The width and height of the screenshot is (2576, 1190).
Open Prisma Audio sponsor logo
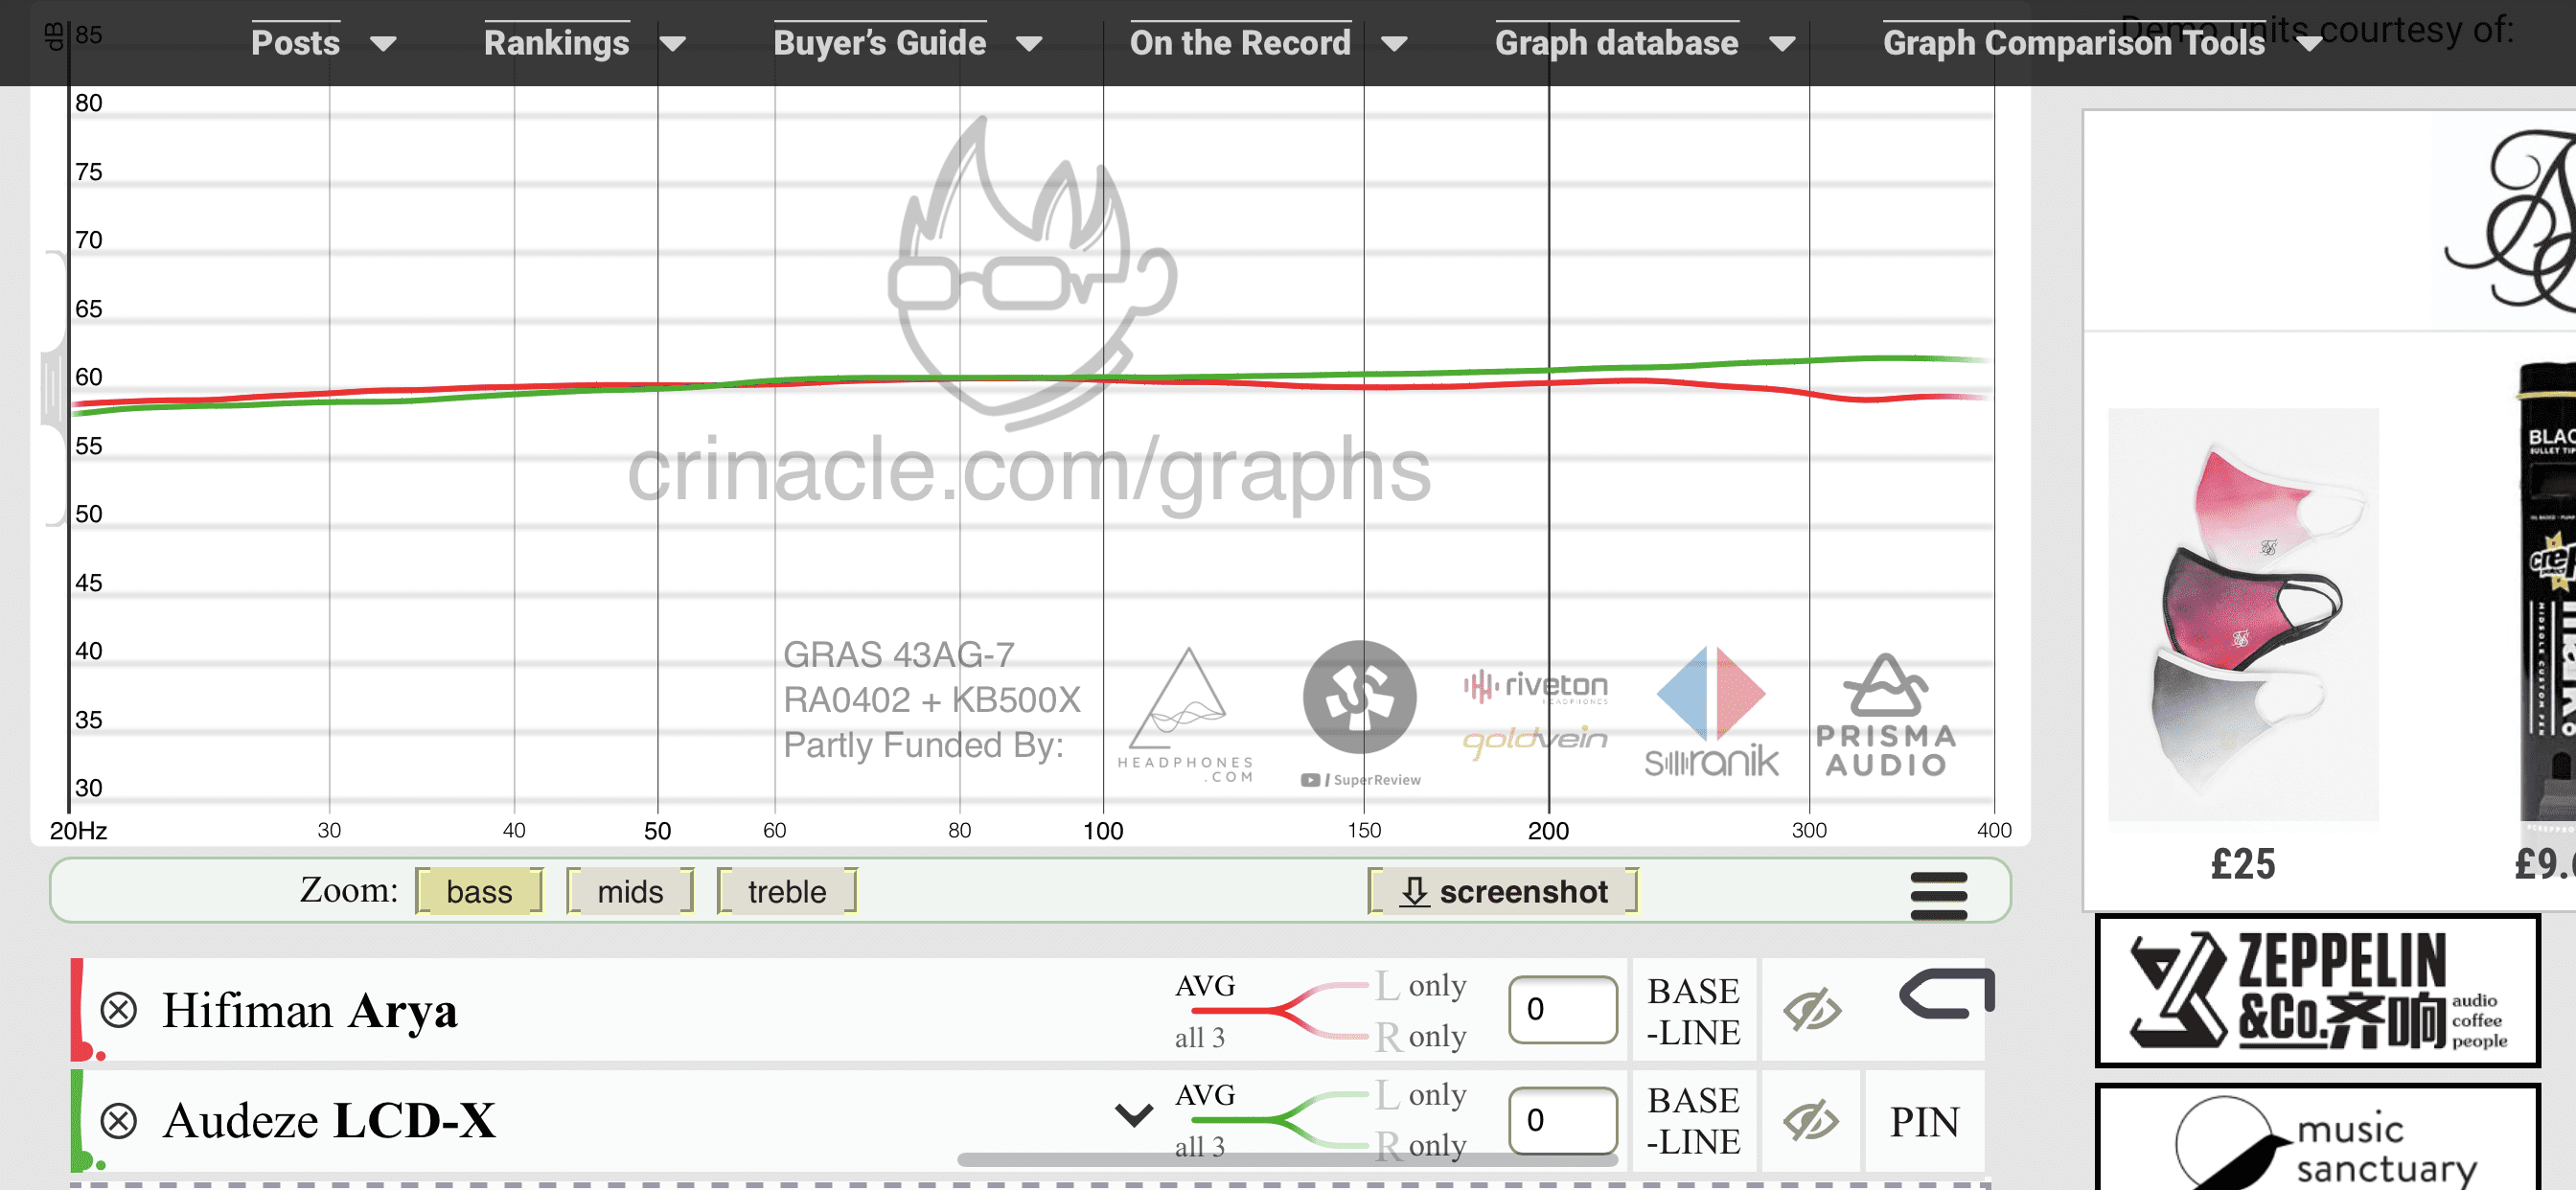point(1886,715)
